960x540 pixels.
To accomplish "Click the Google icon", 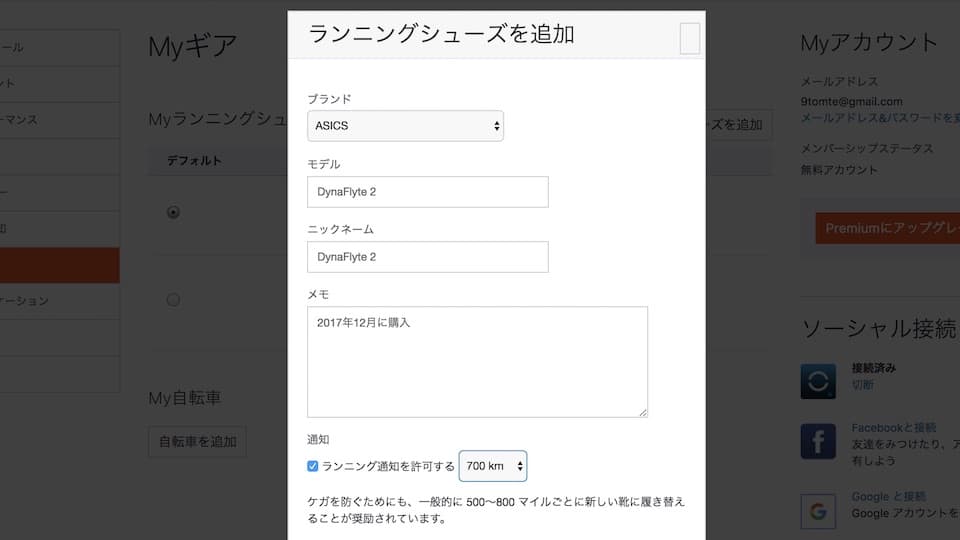I will click(x=818, y=511).
